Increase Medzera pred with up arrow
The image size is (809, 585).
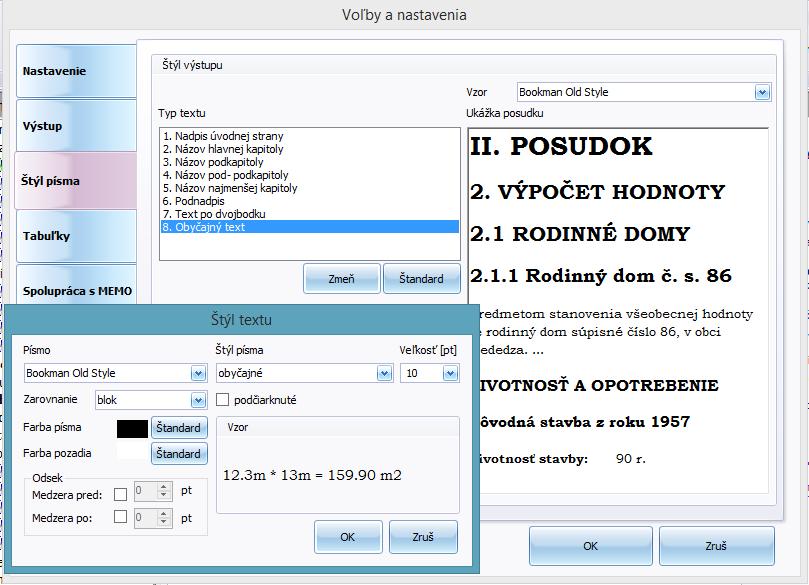point(164,486)
